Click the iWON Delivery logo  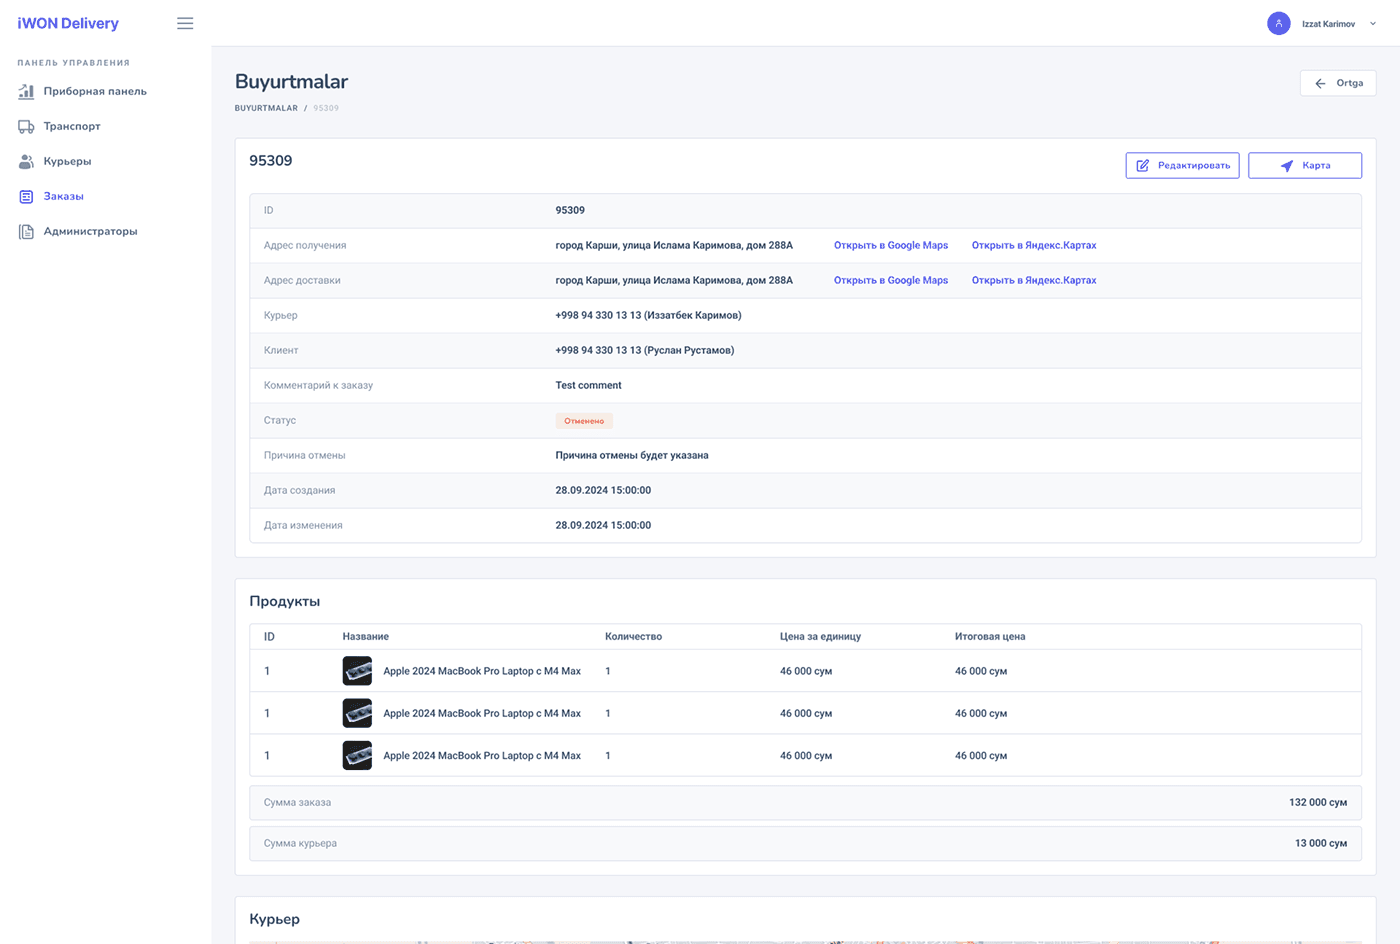point(66,23)
